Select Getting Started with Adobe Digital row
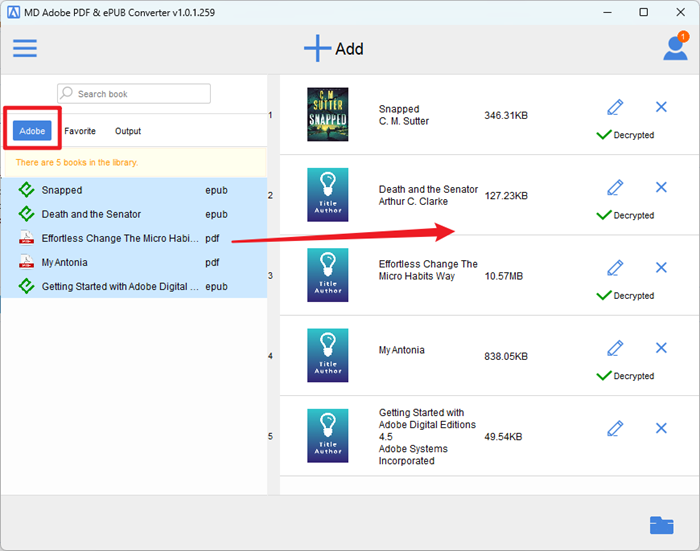The width and height of the screenshot is (700, 551). coord(134,287)
